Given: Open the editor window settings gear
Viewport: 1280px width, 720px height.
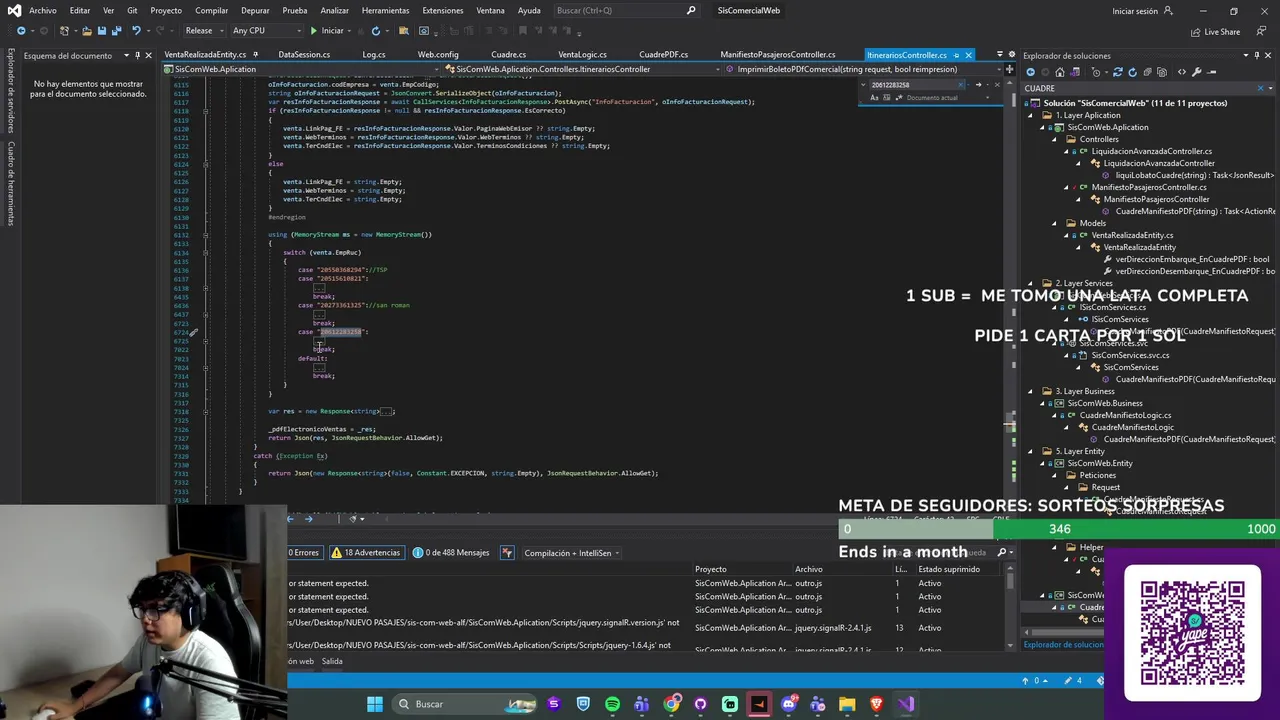Looking at the screenshot, I should [x=1012, y=55].
